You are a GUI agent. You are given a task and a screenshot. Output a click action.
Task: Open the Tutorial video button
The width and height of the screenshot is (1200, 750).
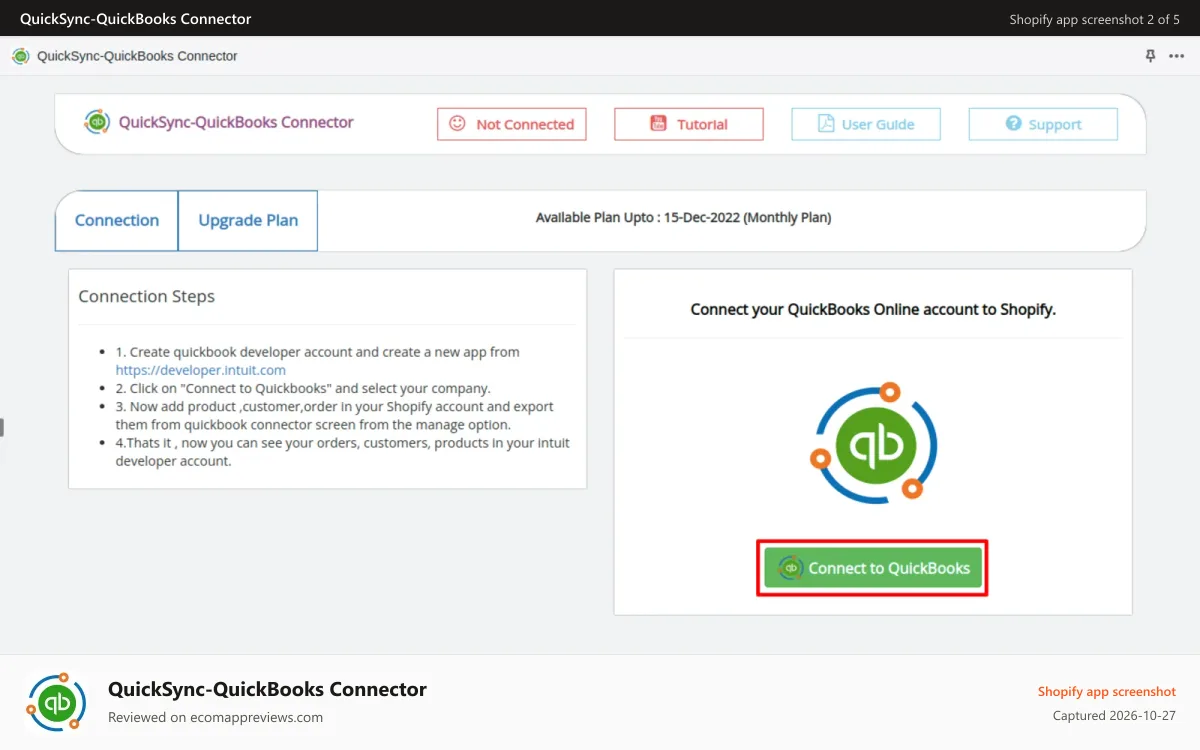pyautogui.click(x=689, y=124)
